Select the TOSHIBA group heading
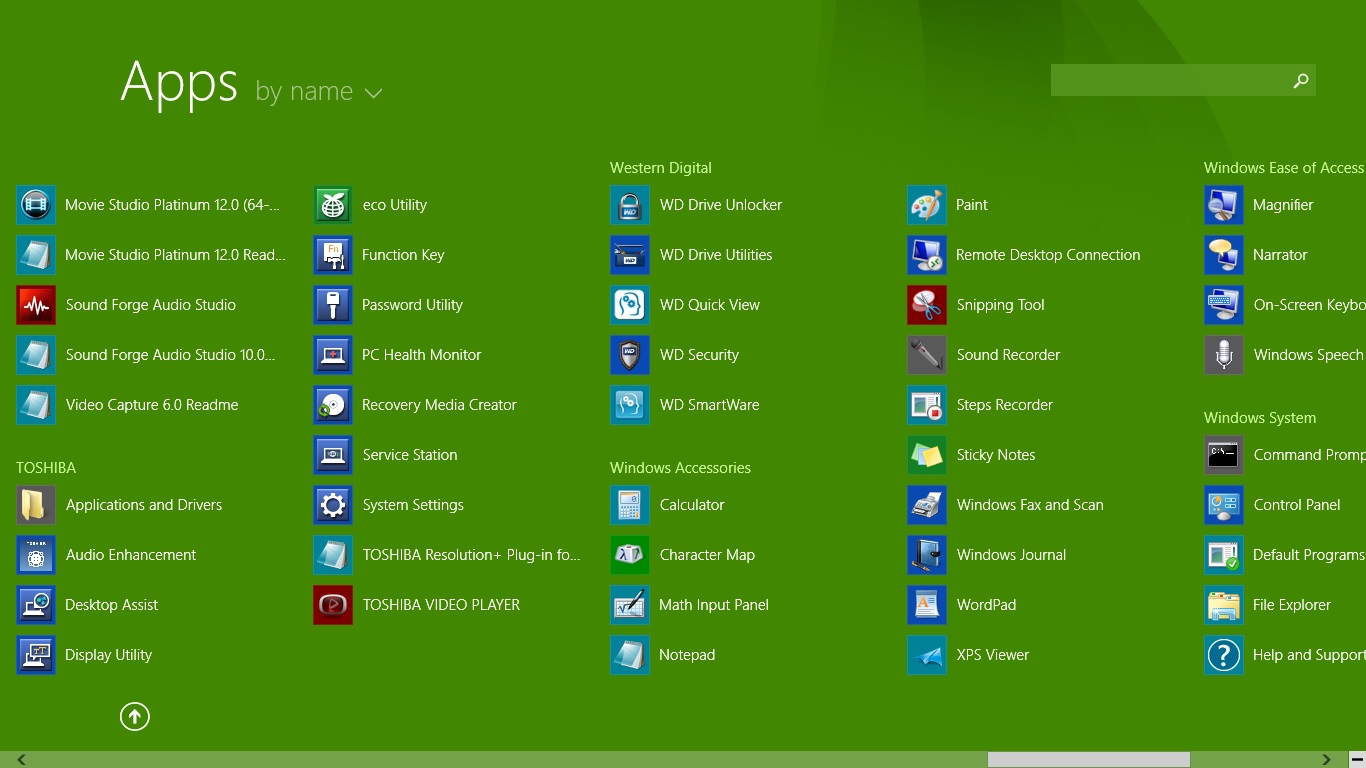 pyautogui.click(x=46, y=468)
